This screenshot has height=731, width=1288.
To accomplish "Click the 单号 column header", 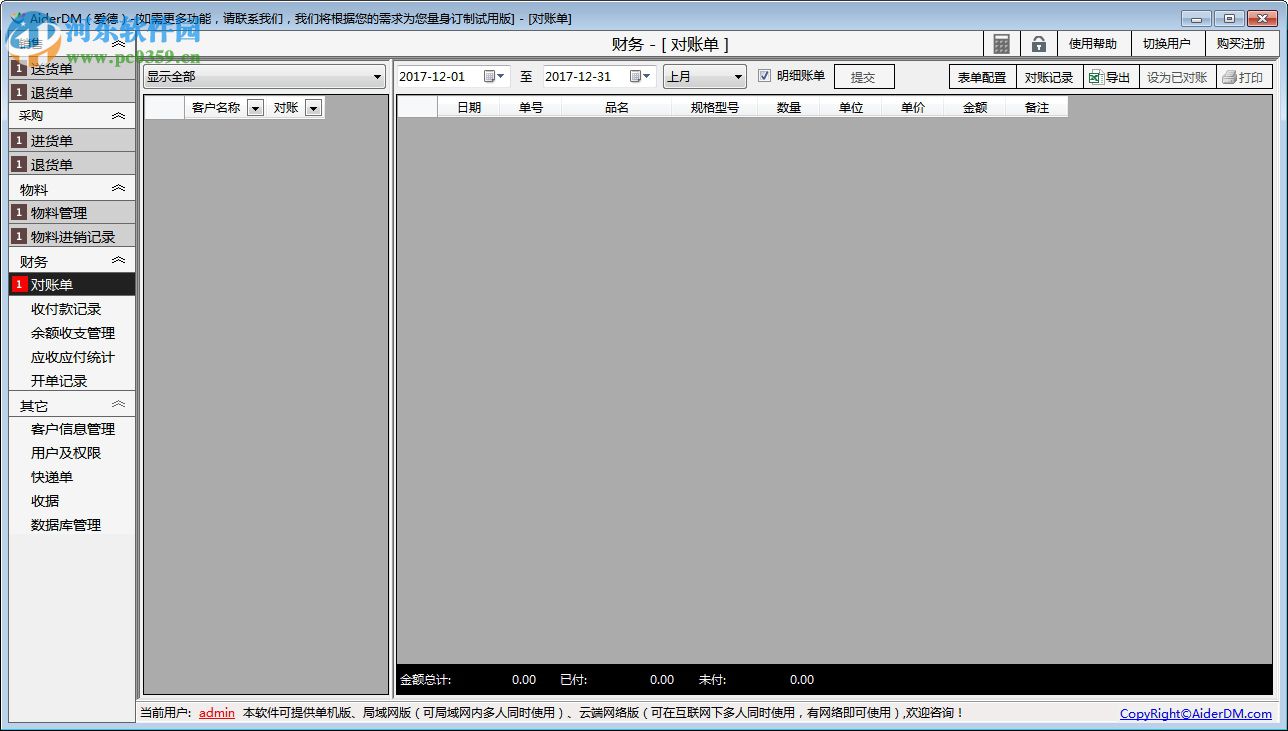I will [x=531, y=107].
